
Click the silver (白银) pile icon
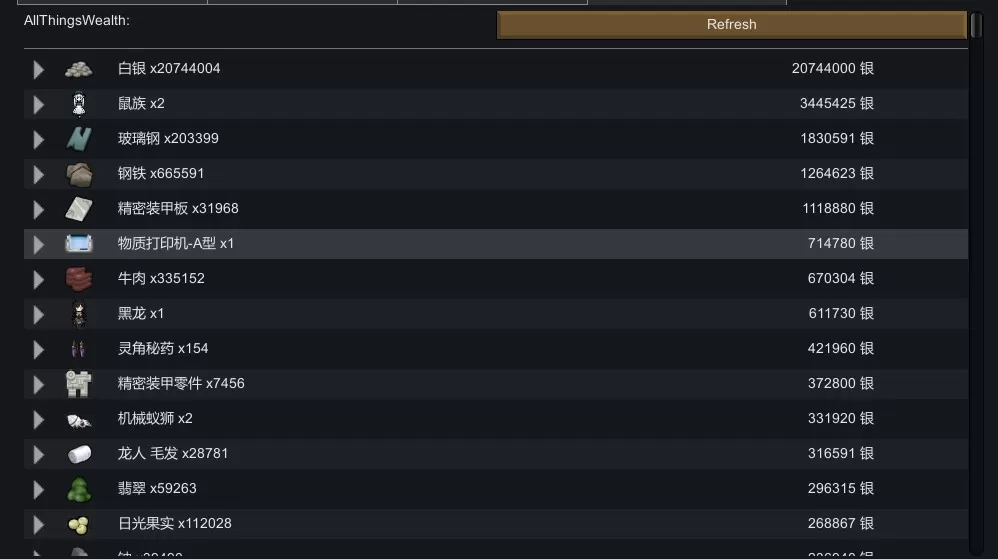[x=79, y=69]
